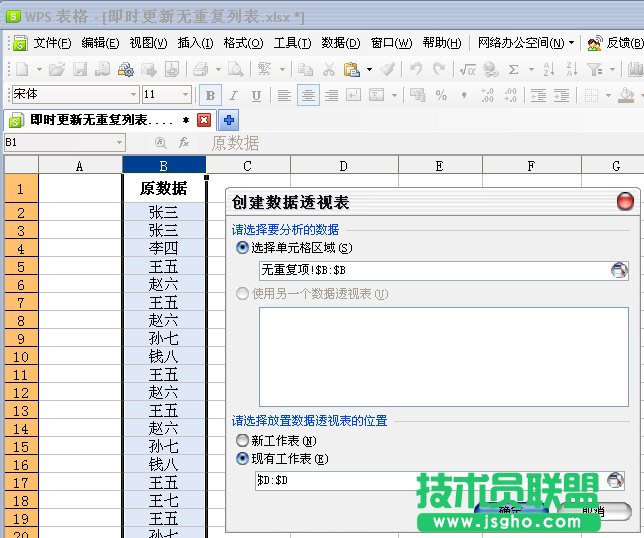Open the font name 宋体 dropdown
Image resolution: width=644 pixels, height=538 pixels.
point(133,94)
